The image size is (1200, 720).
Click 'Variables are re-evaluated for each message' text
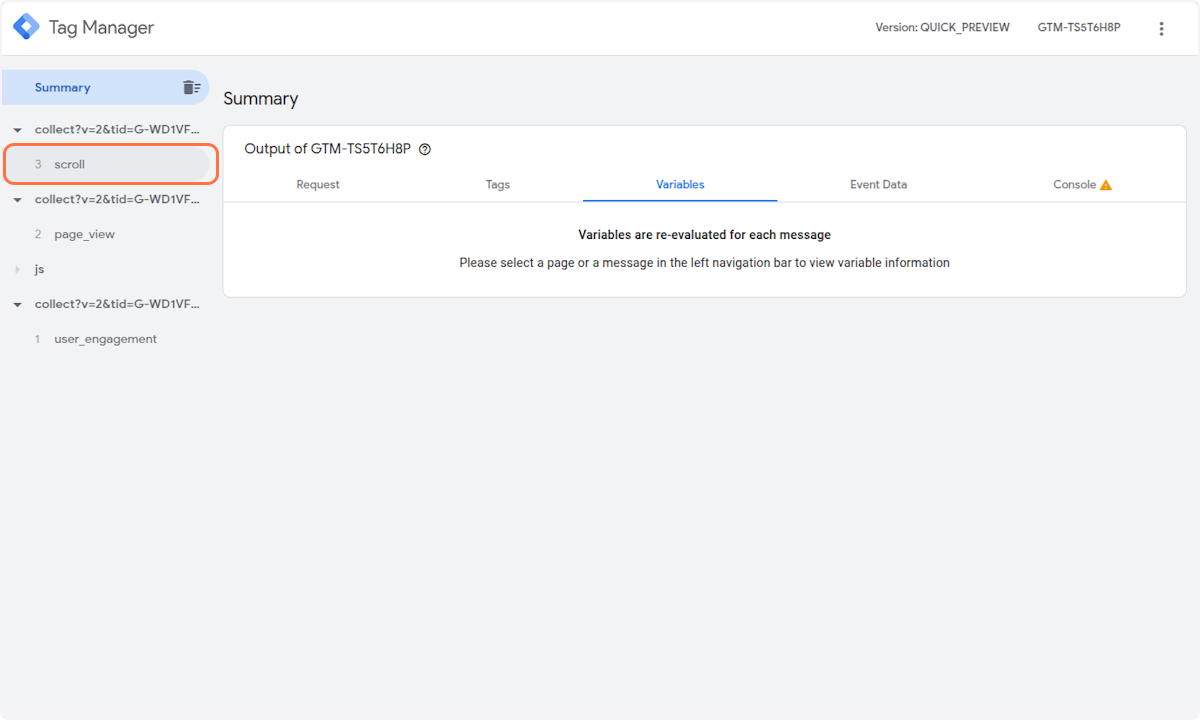point(705,235)
